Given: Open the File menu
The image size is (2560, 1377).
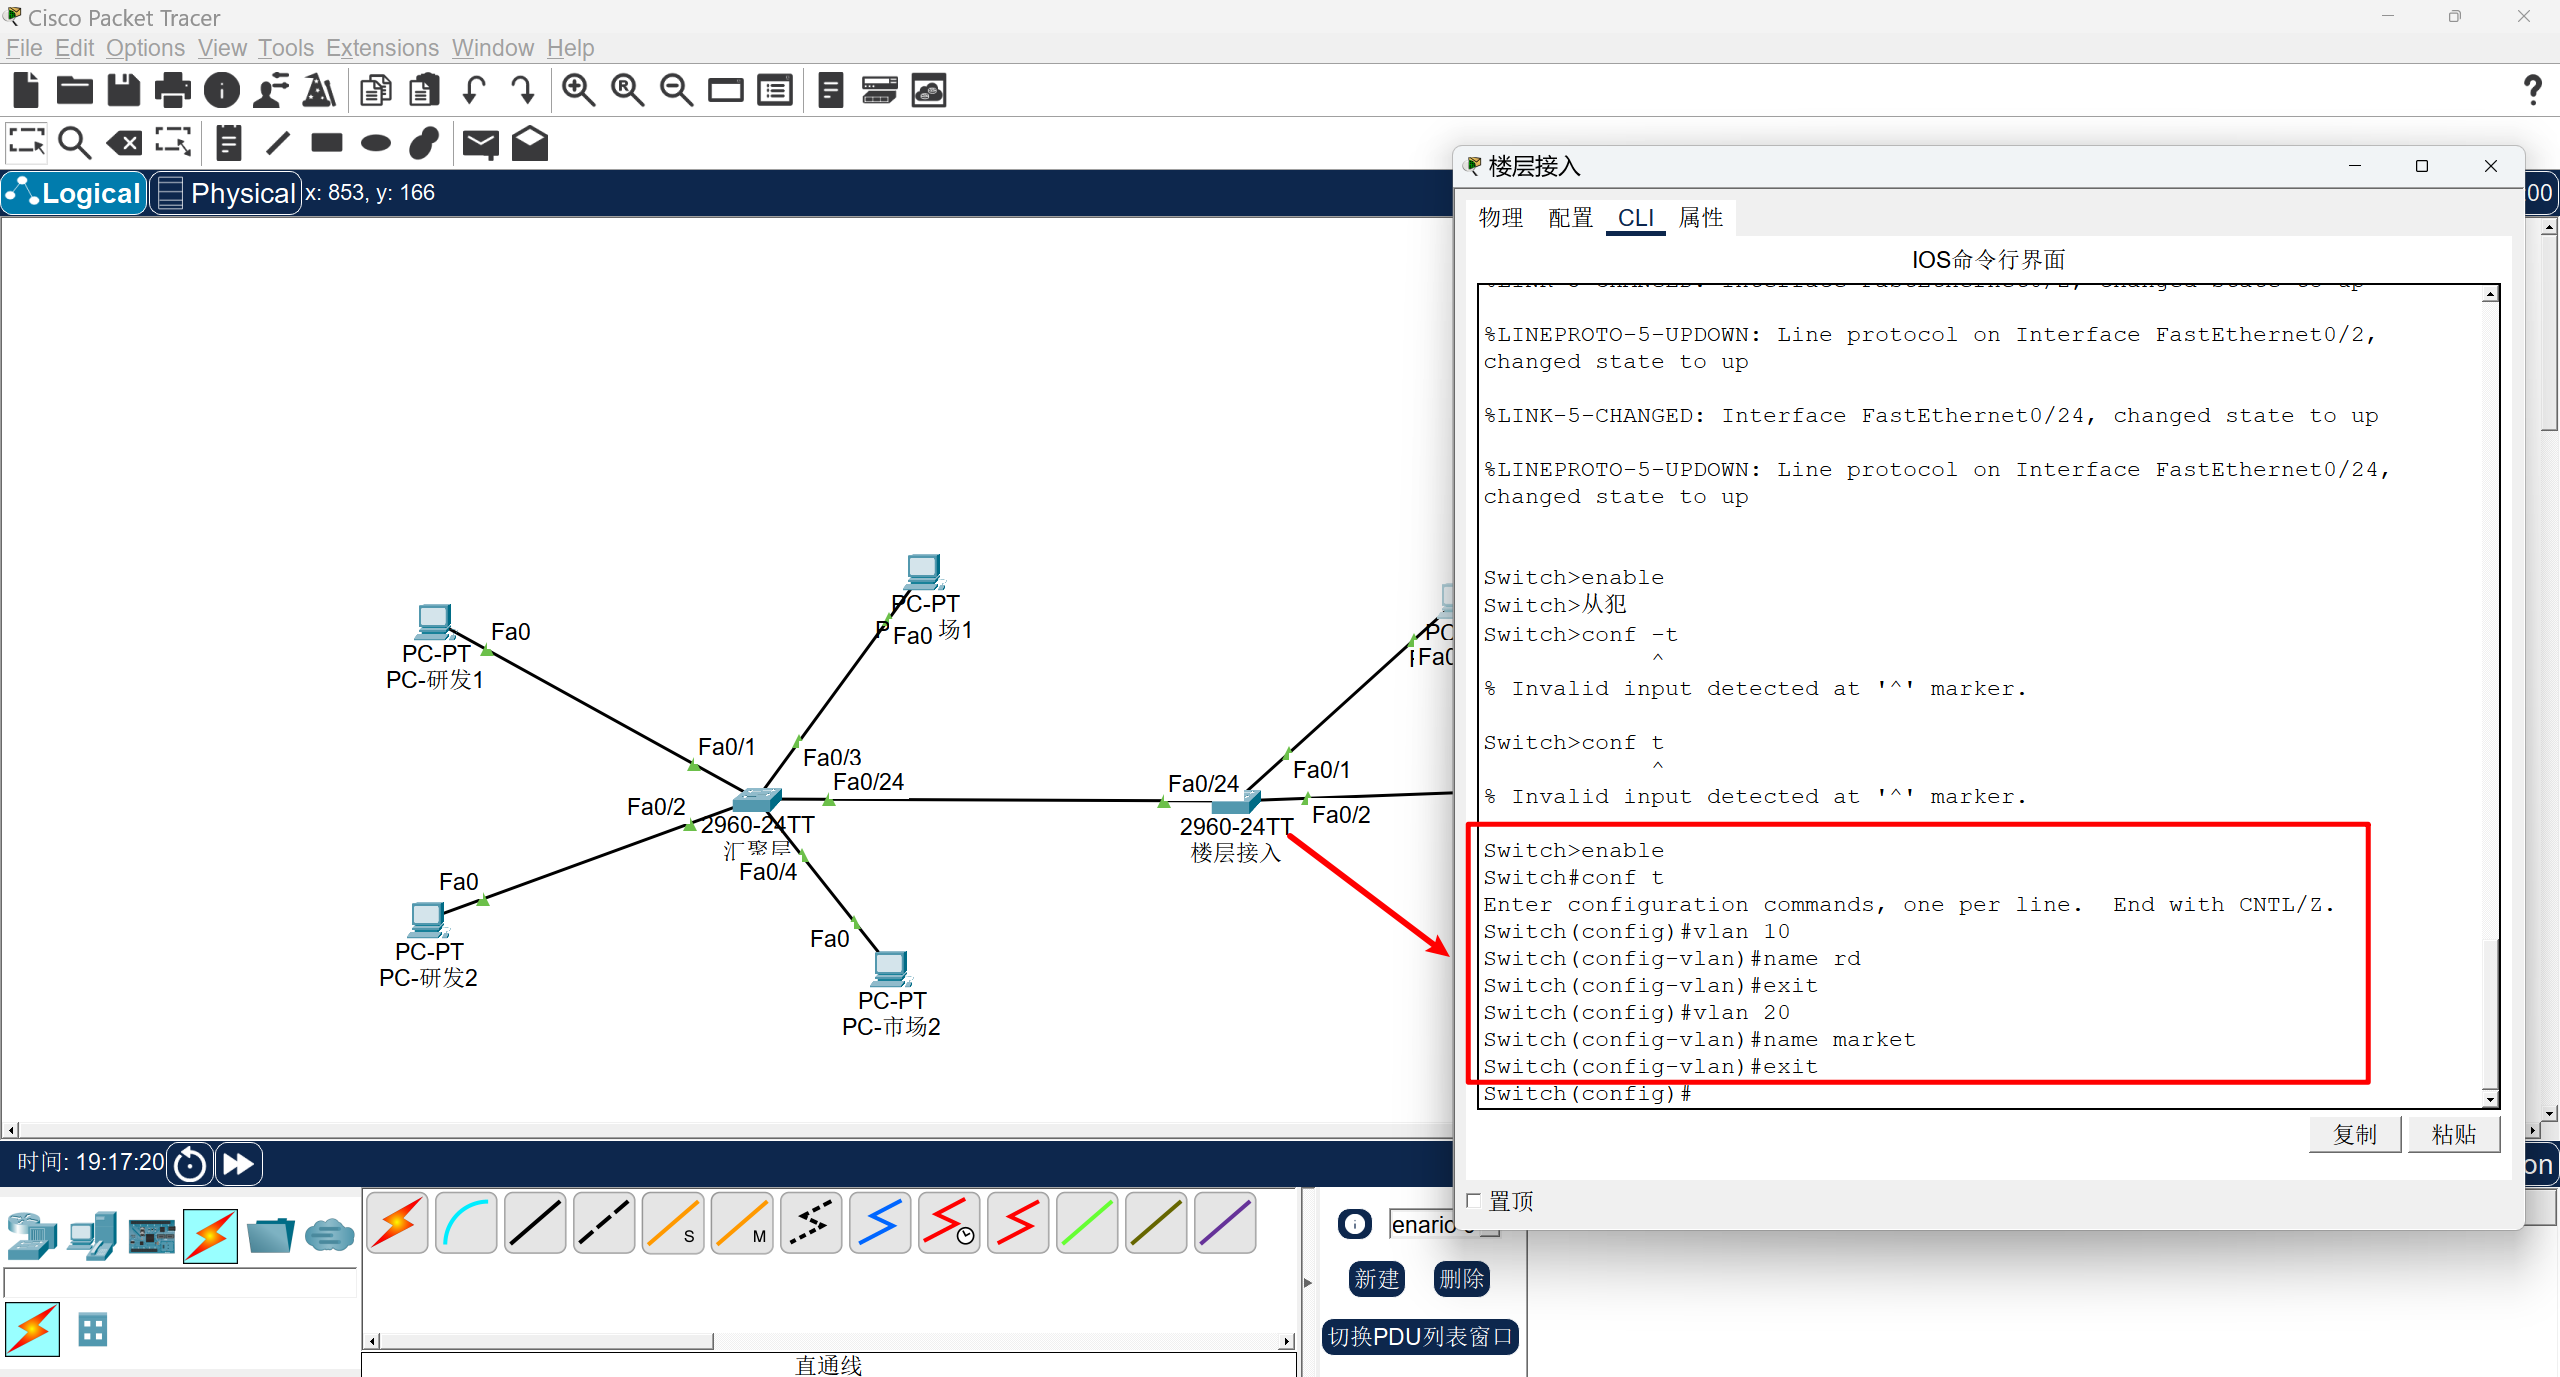Looking at the screenshot, I should pyautogui.click(x=24, y=48).
